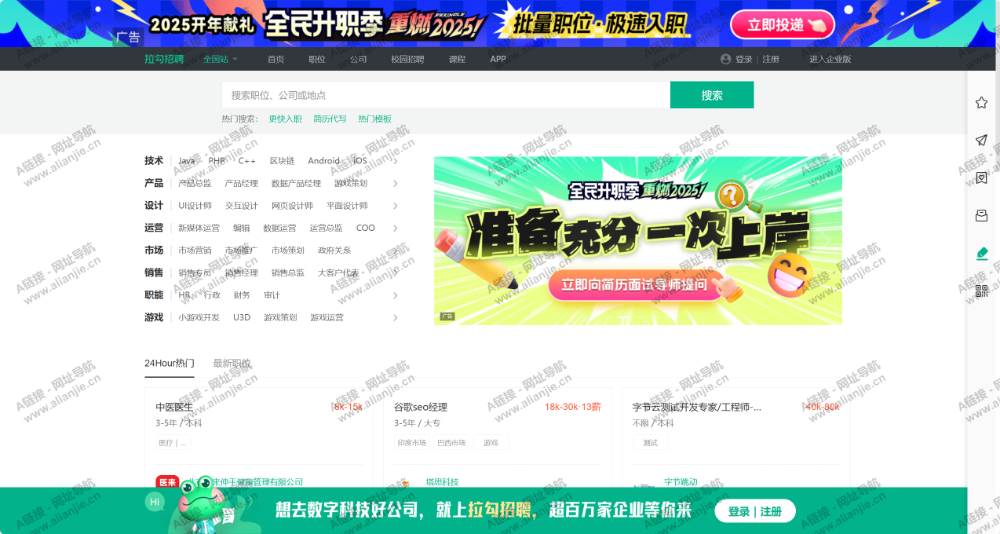Select 产品经理 under 产品
The width and height of the screenshot is (1000, 534).
click(241, 183)
